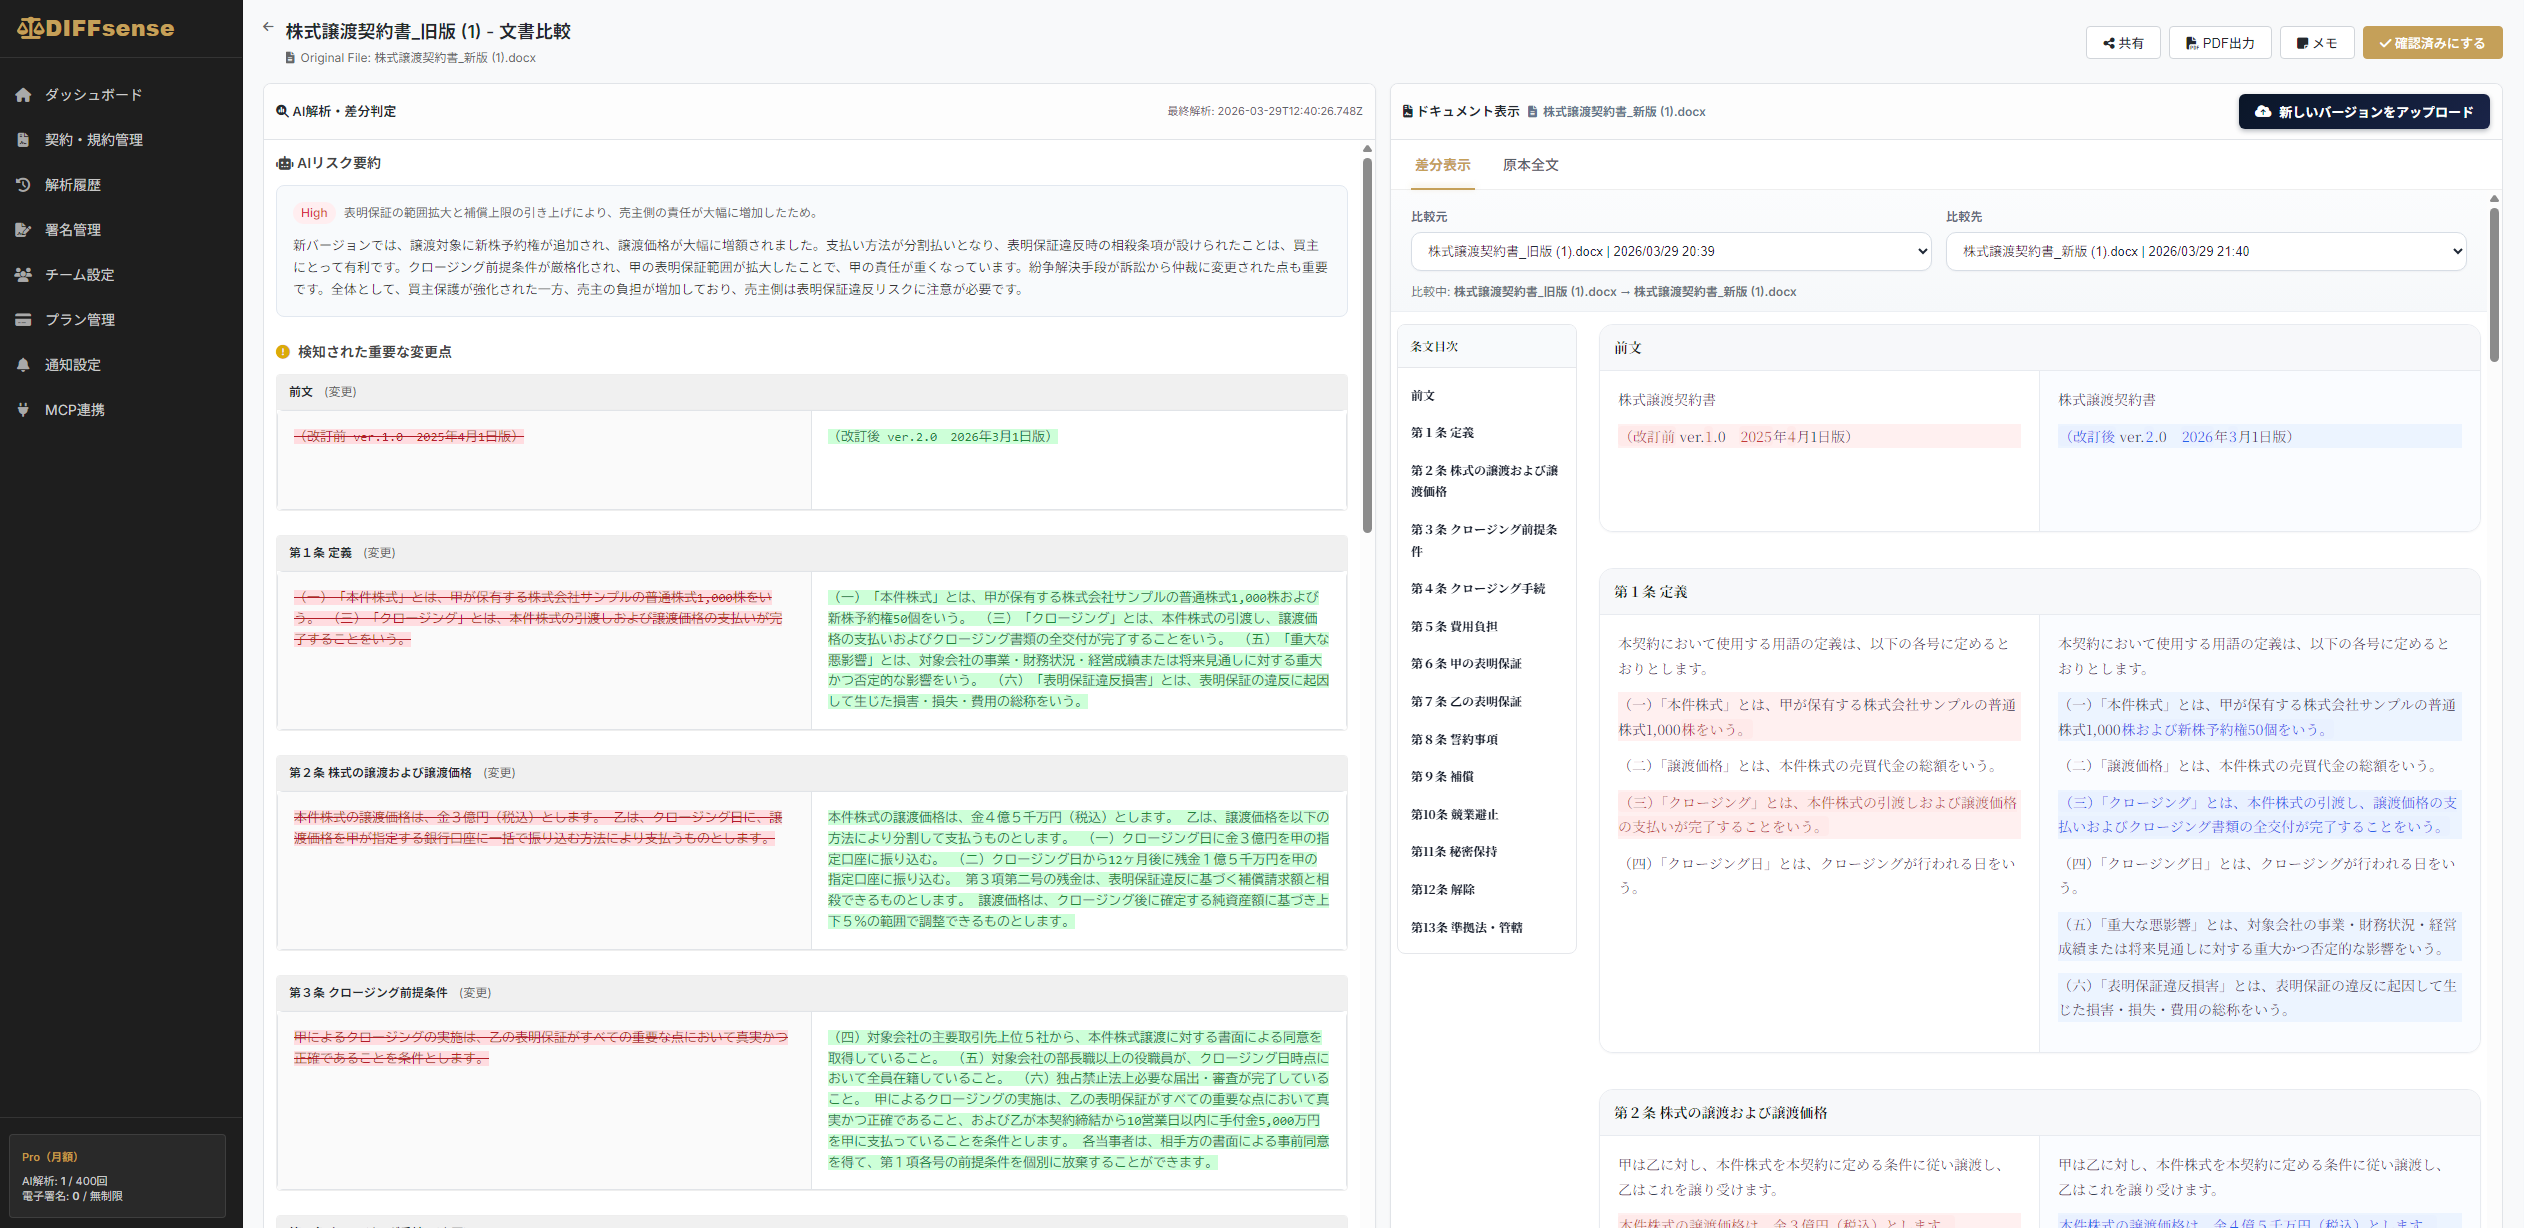The height and width of the screenshot is (1228, 2524).
Task: Click the 署名管理 signature icon
Action: [24, 230]
